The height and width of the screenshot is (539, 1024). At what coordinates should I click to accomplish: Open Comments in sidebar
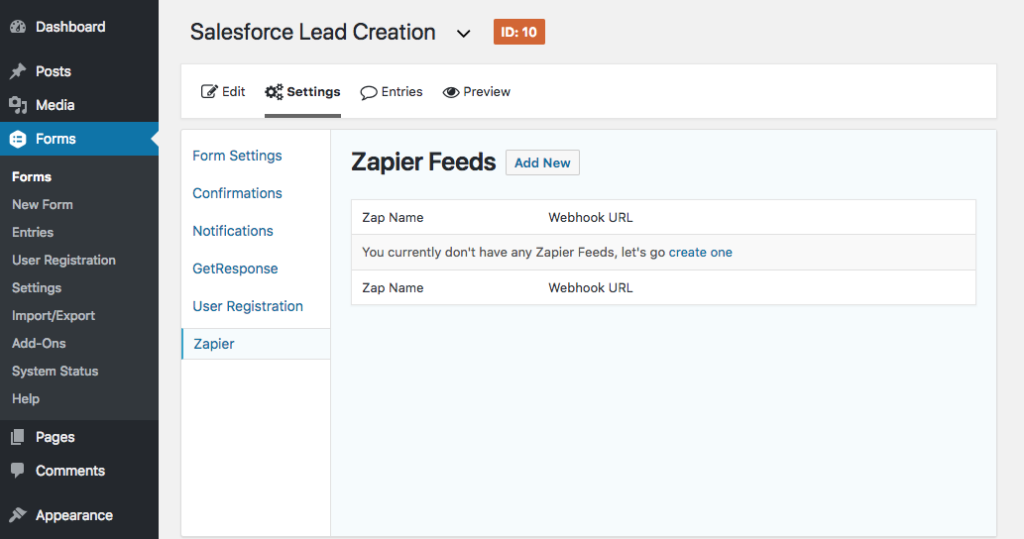[70, 470]
